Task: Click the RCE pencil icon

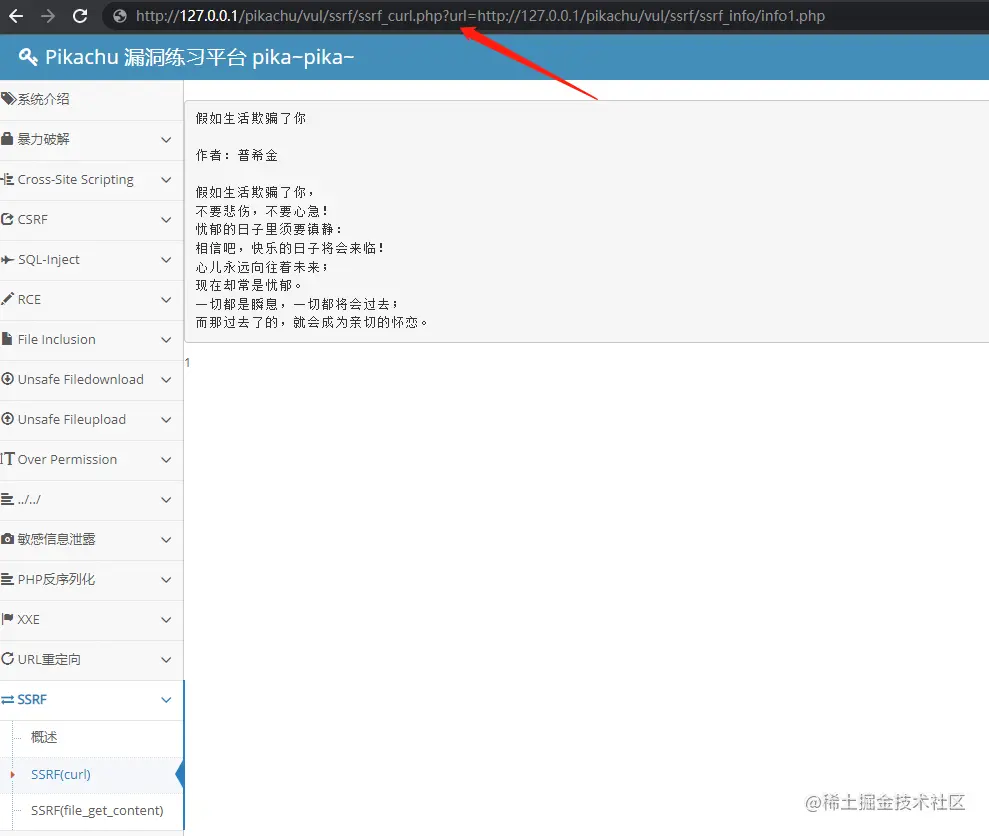Action: pyautogui.click(x=8, y=299)
